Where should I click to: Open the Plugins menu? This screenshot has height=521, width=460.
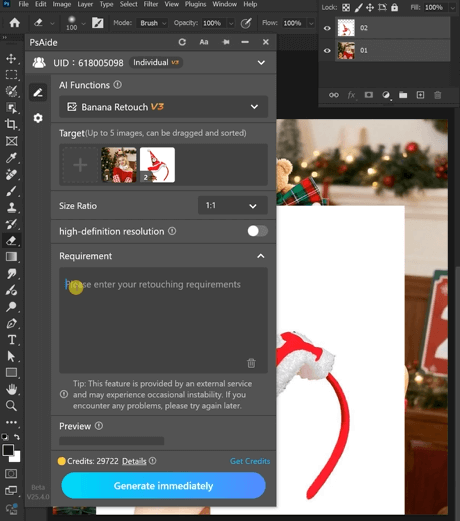(195, 4)
